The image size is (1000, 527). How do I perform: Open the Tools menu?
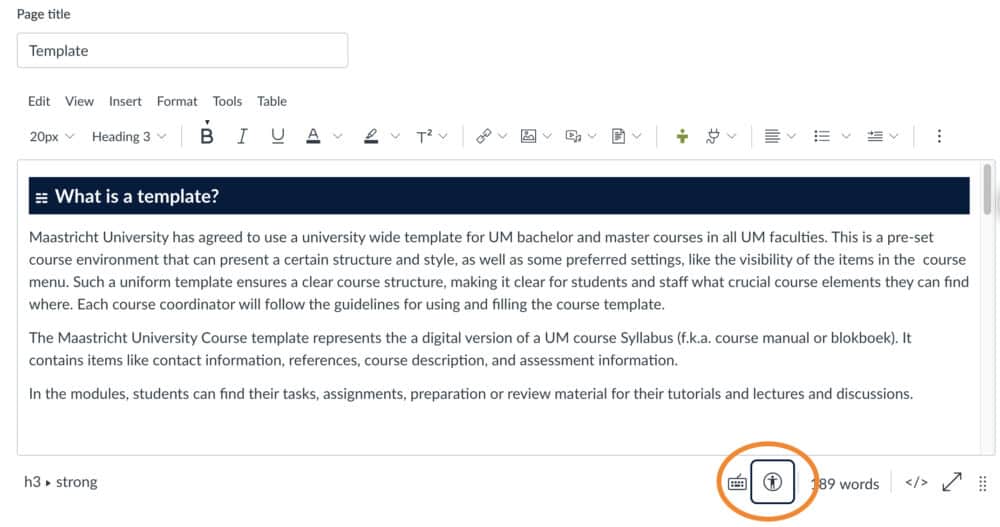(227, 101)
